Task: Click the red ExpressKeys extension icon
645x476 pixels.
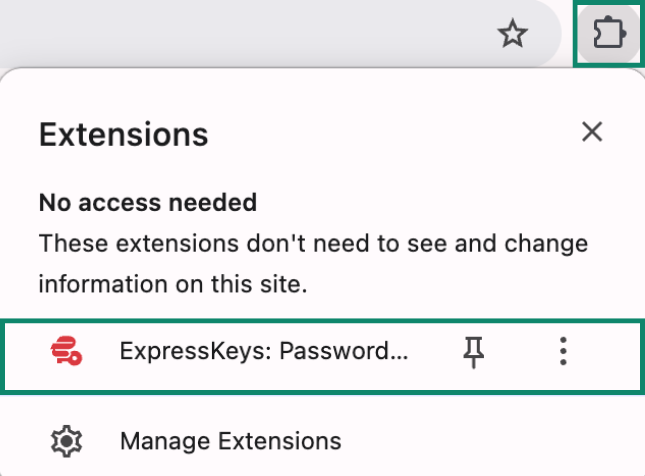Action: coord(67,351)
